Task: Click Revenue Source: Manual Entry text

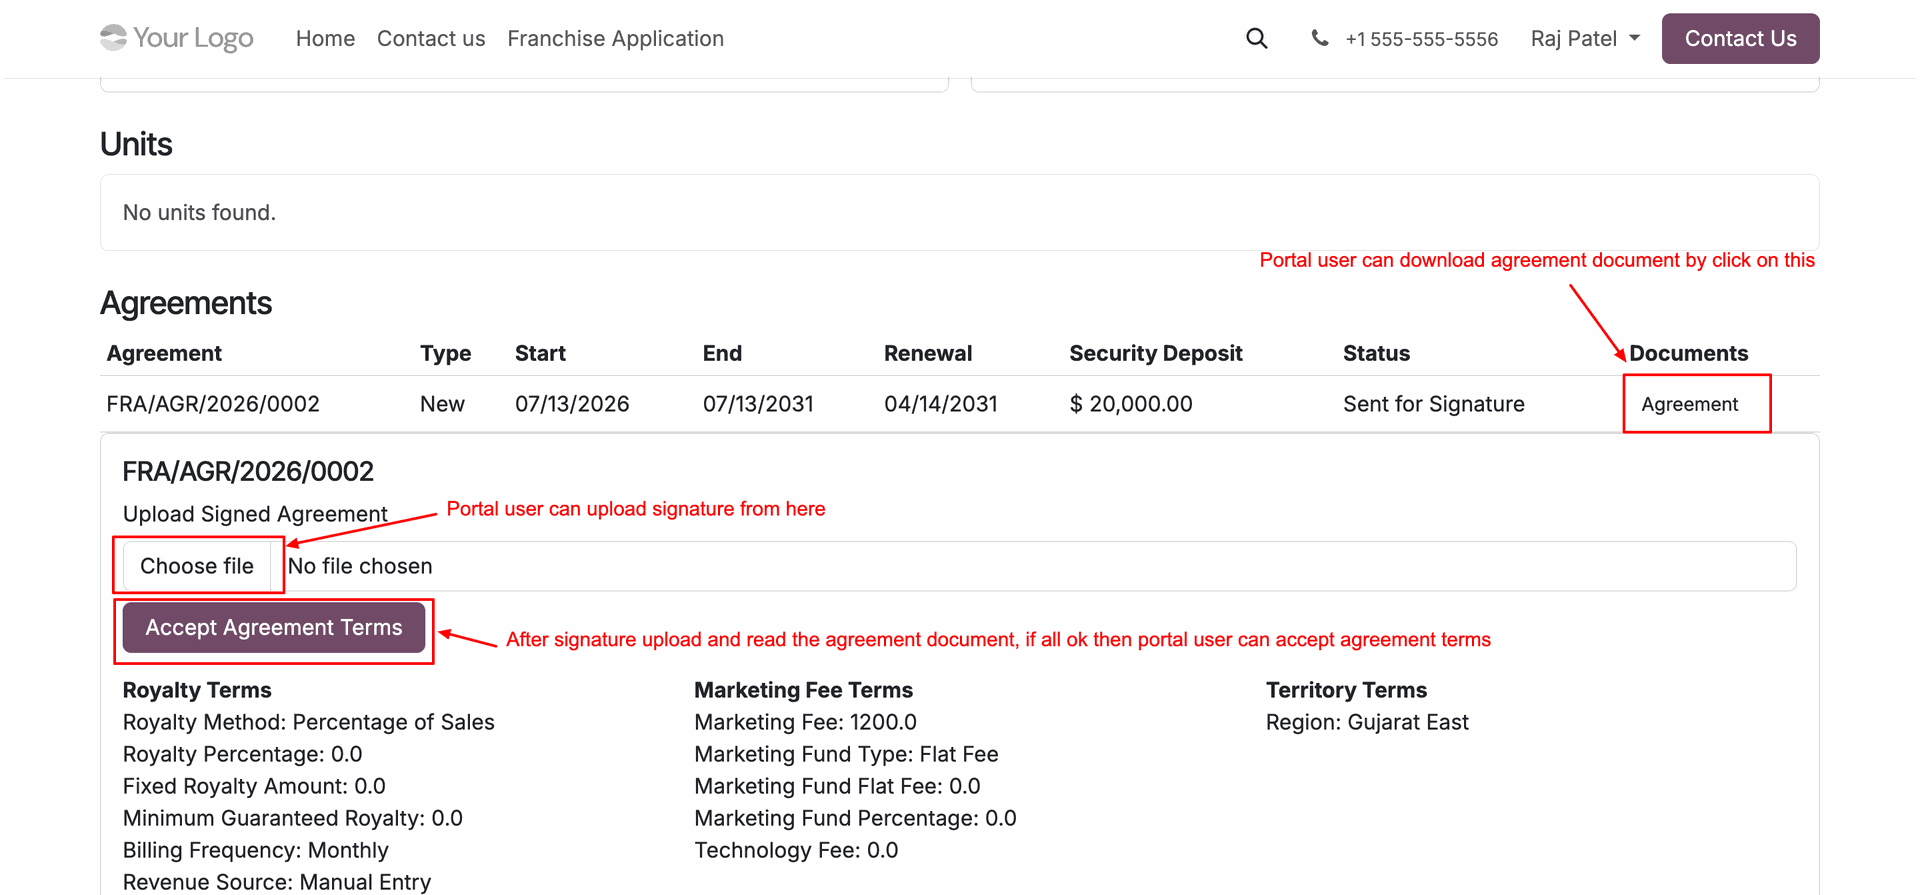Action: [277, 882]
